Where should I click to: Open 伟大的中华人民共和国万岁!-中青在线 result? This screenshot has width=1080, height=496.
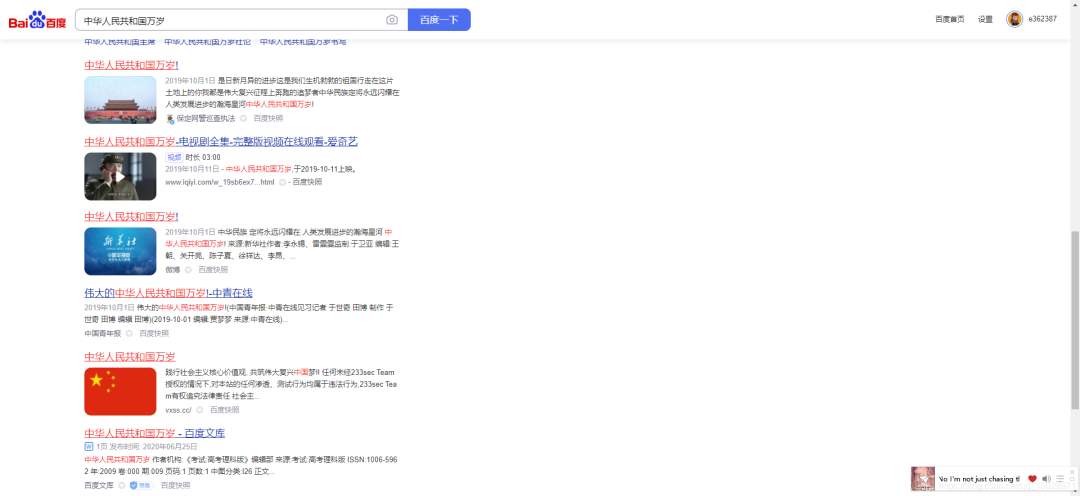pyautogui.click(x=169, y=293)
